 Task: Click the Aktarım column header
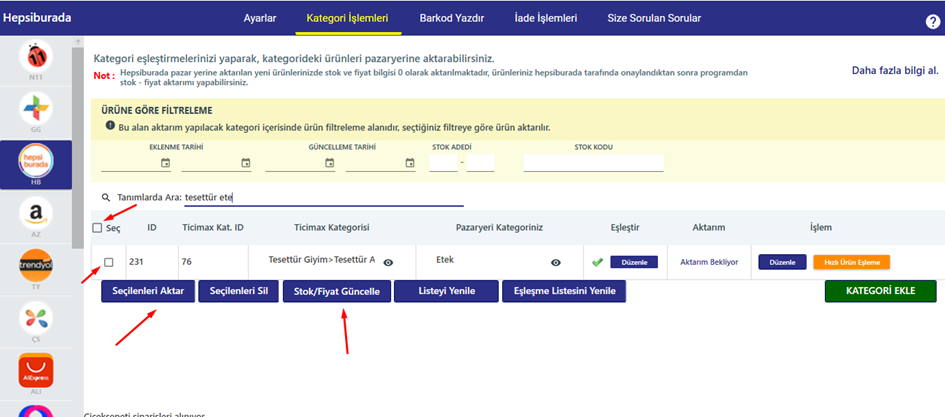coord(709,227)
